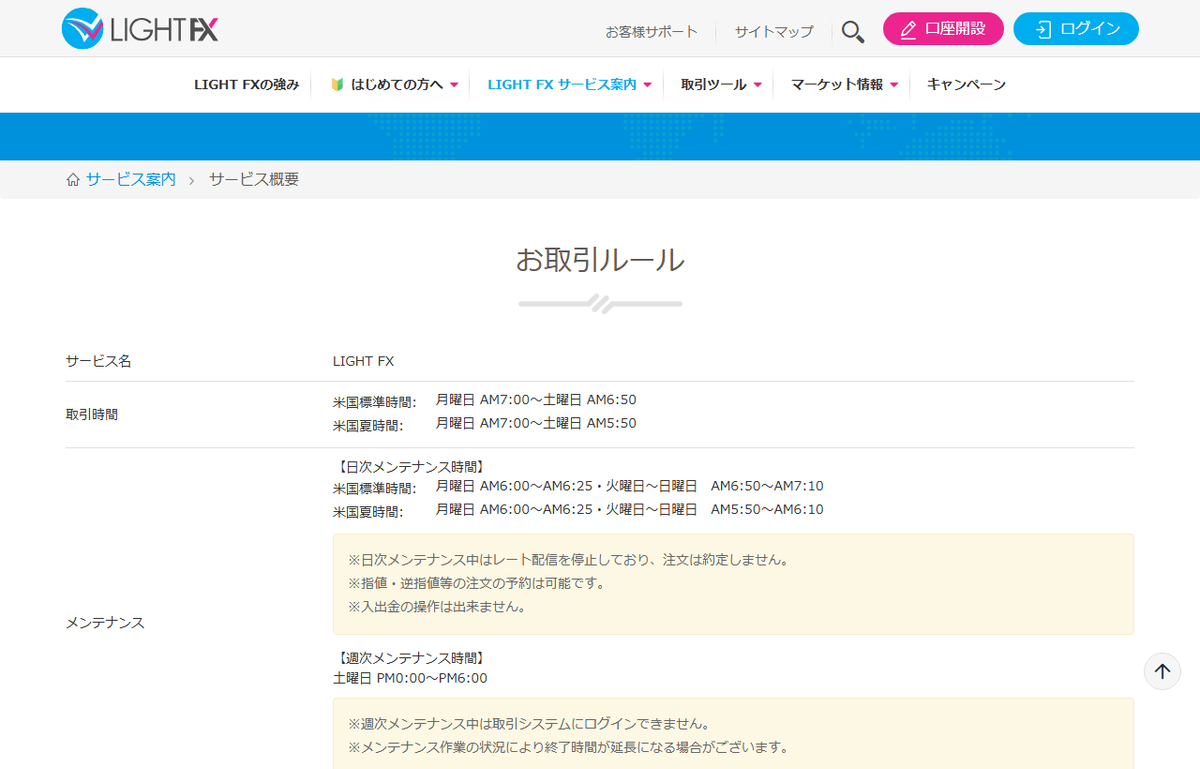The width and height of the screenshot is (1200, 769).
Task: Expand LIGHT FX サービス案内 dropdown
Action: [569, 85]
